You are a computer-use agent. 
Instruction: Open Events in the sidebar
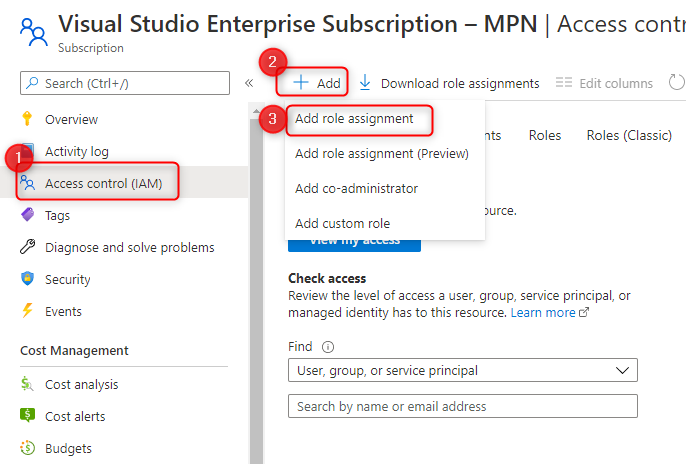(x=63, y=311)
